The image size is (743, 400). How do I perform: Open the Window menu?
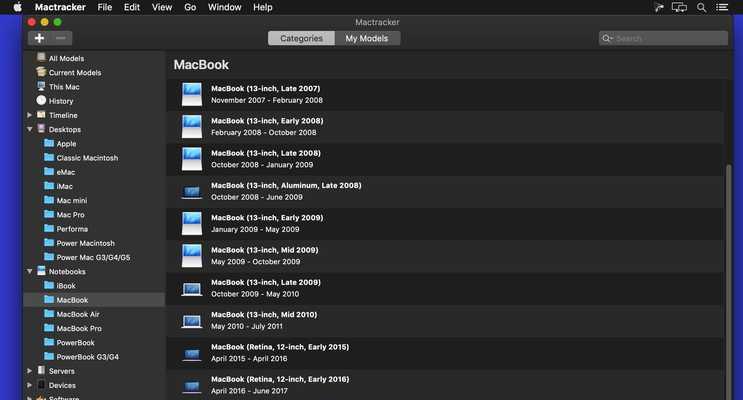[225, 7]
